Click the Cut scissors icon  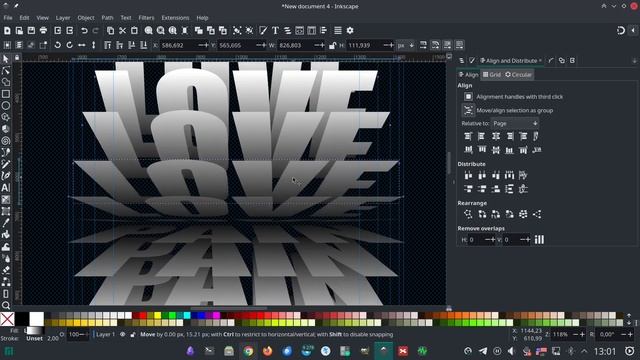tap(122, 31)
